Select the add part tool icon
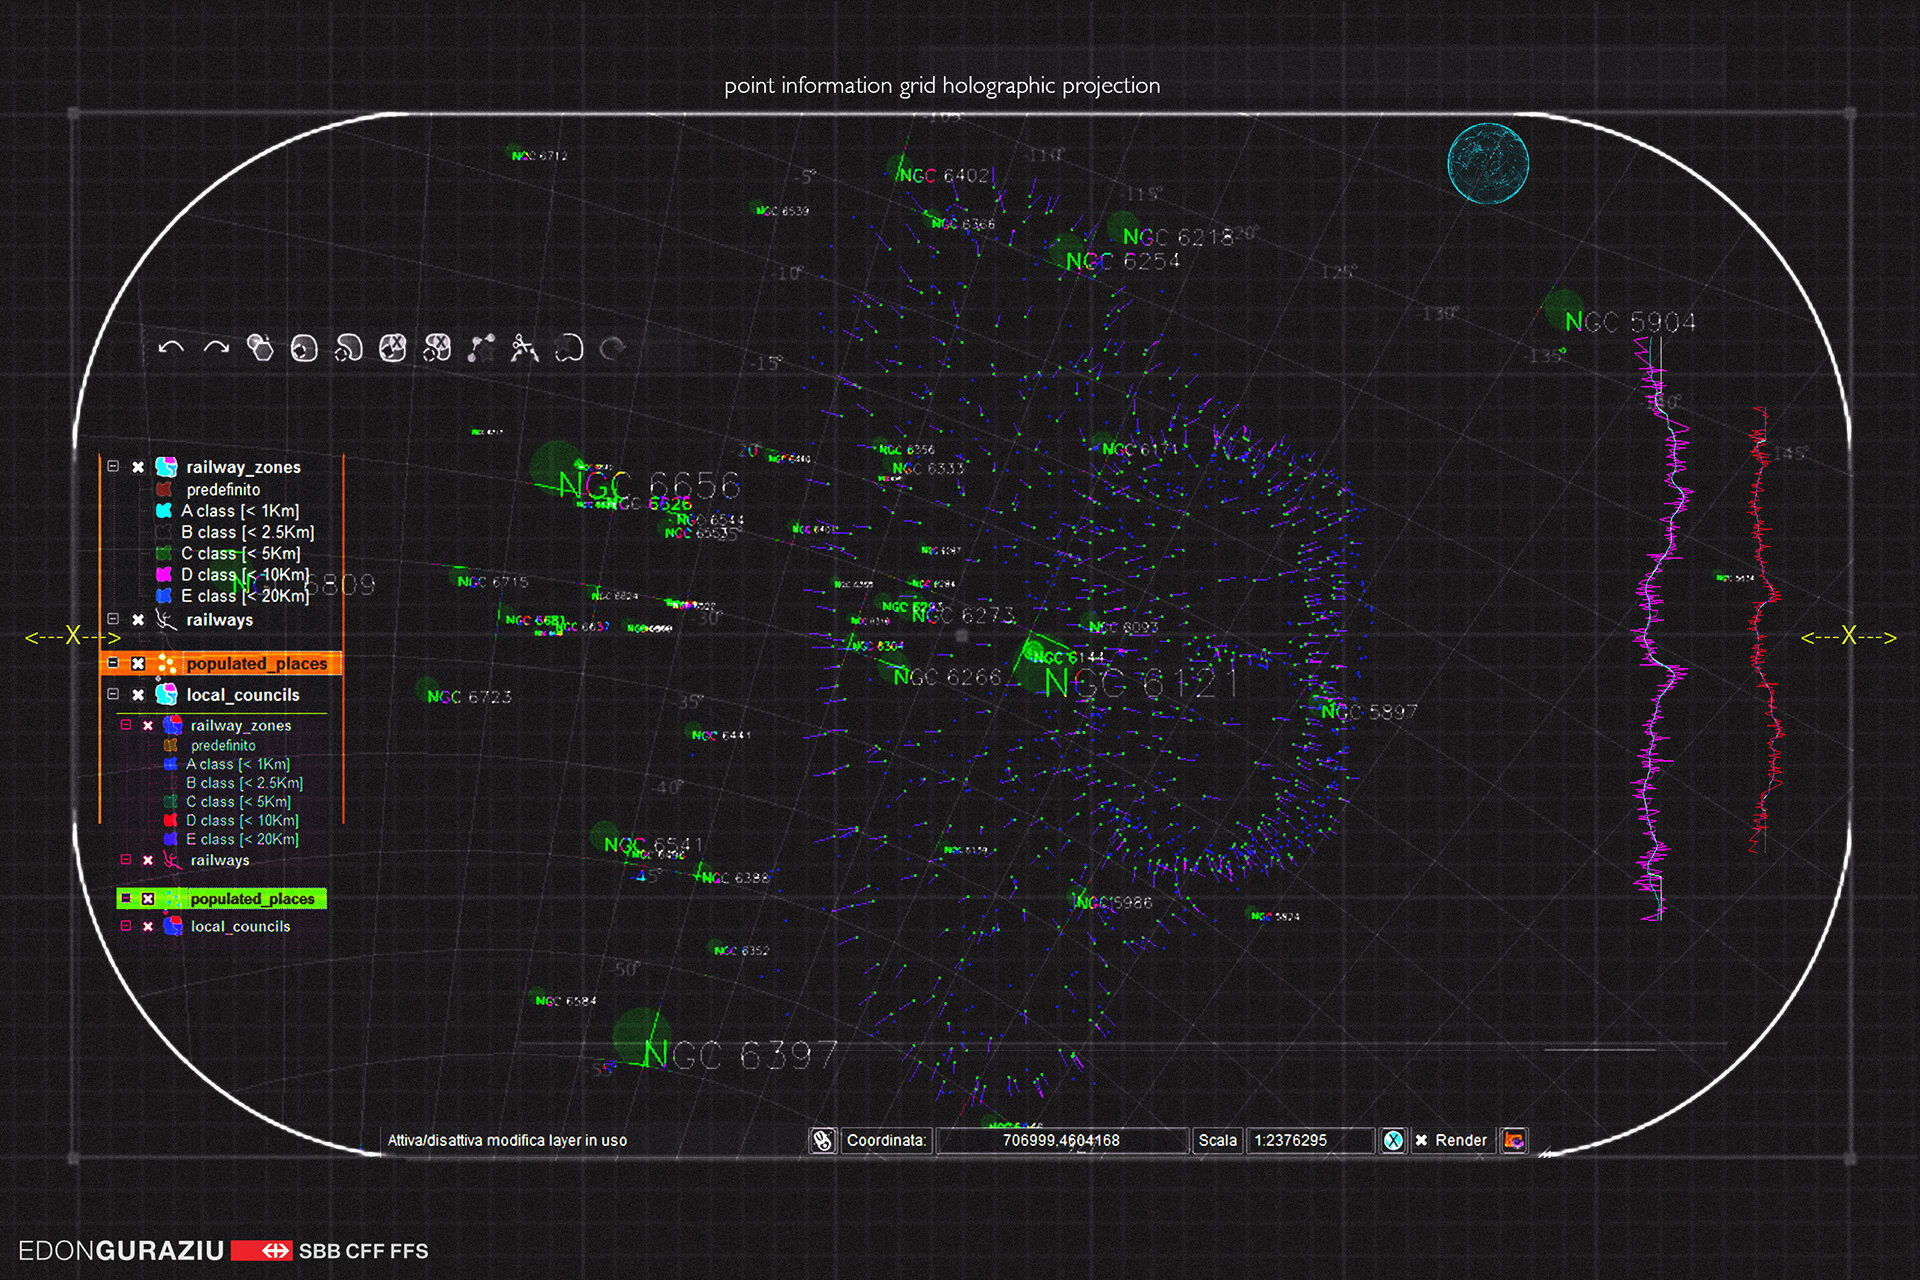The height and width of the screenshot is (1280, 1920). (348, 348)
